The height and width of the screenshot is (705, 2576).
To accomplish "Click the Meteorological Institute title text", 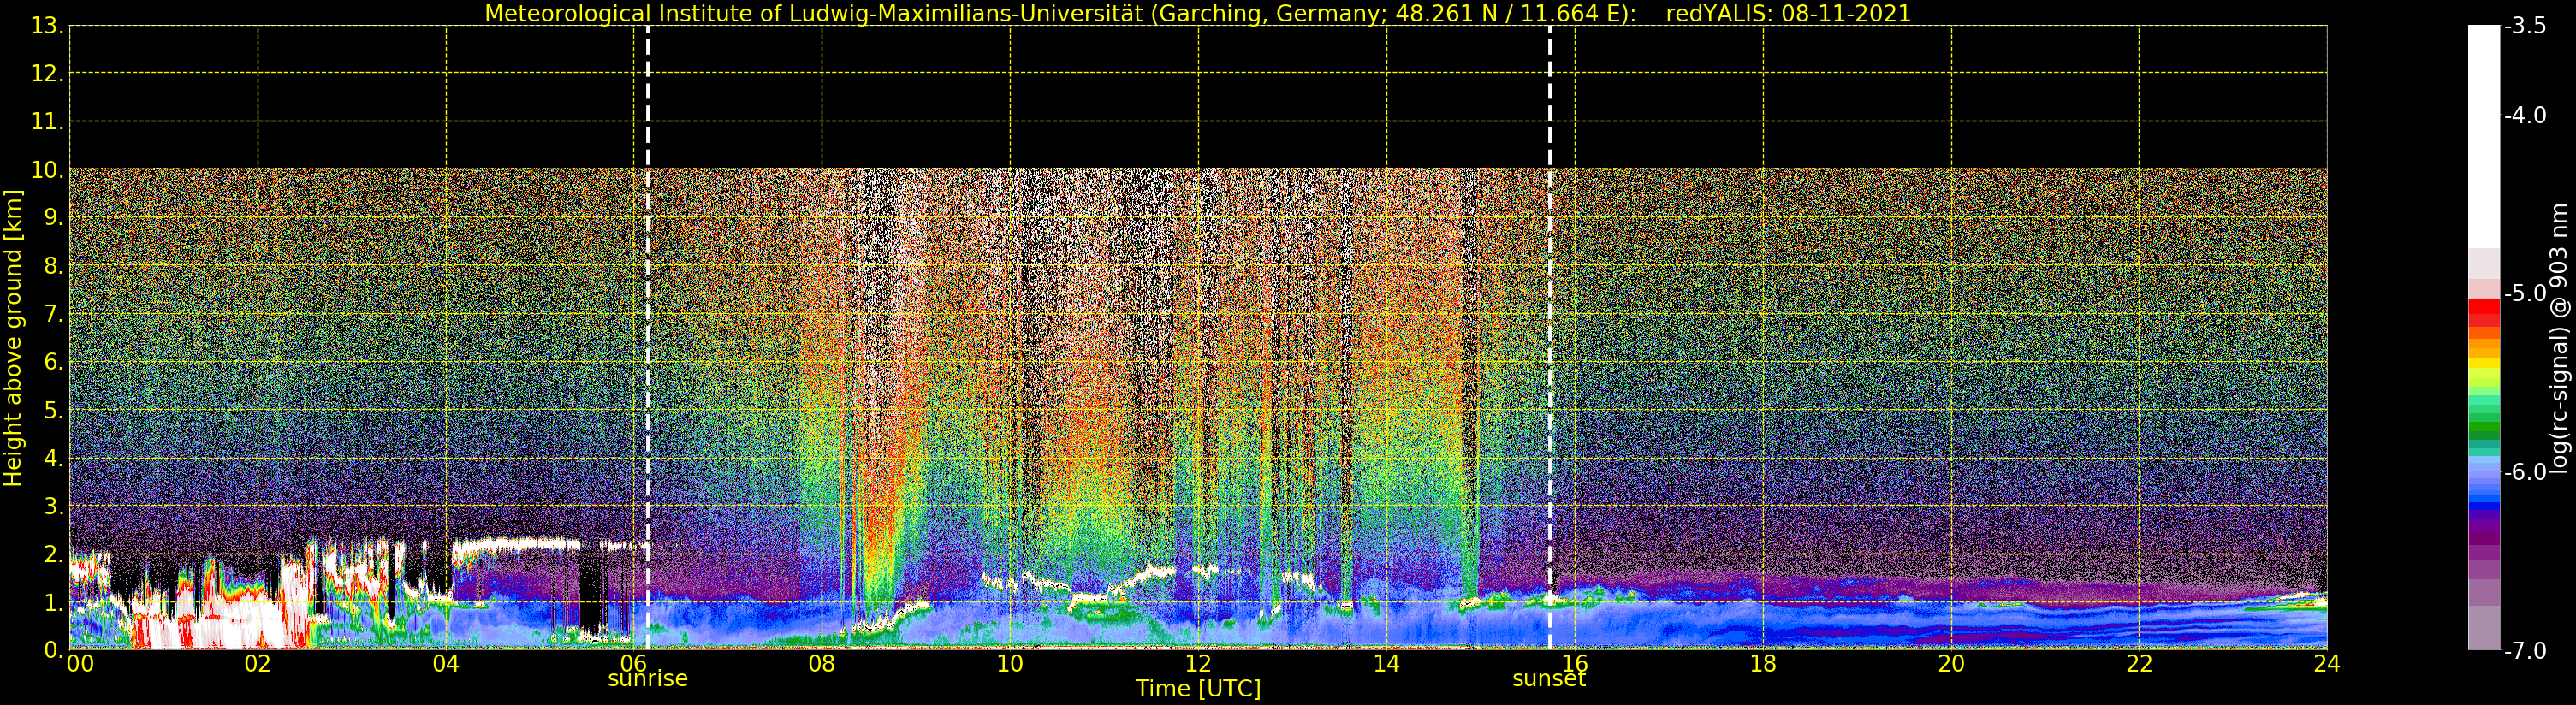I will [x=1060, y=14].
